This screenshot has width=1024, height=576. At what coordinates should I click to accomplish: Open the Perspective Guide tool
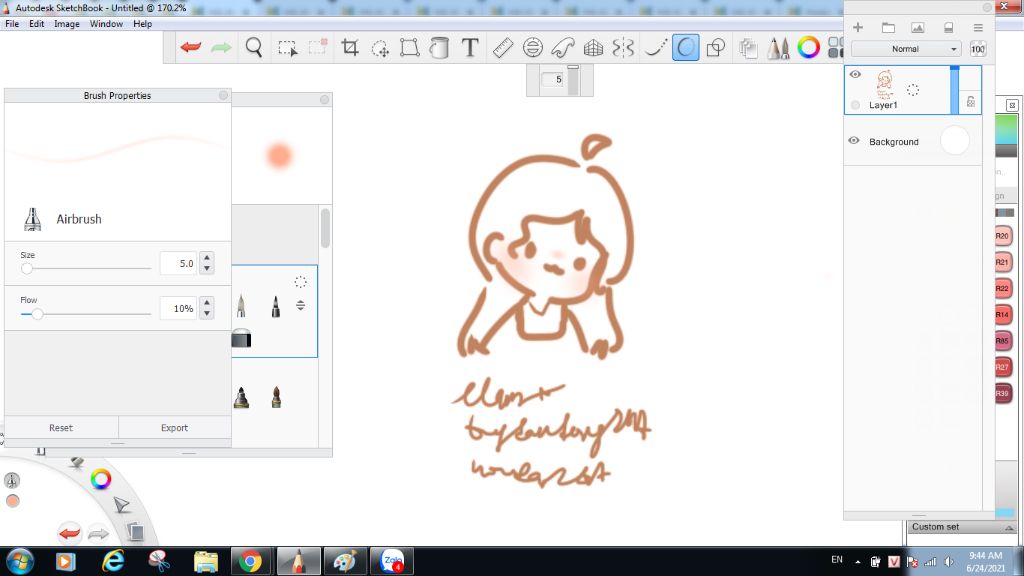[593, 48]
